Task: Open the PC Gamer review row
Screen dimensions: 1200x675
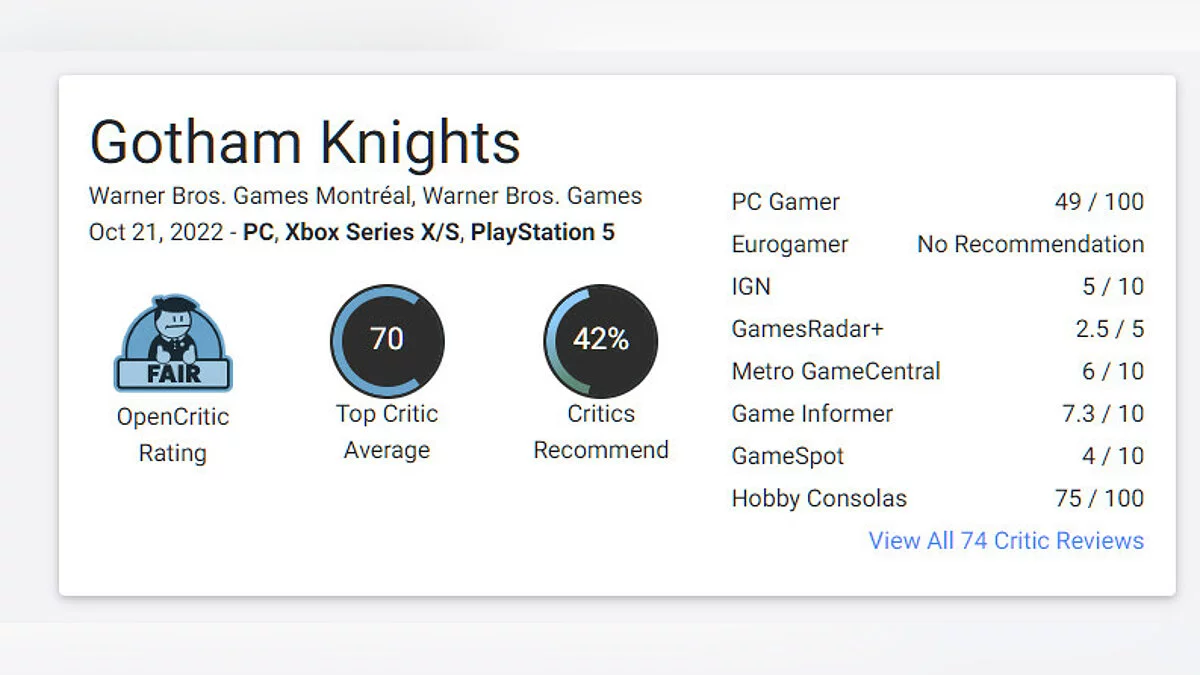Action: click(785, 202)
